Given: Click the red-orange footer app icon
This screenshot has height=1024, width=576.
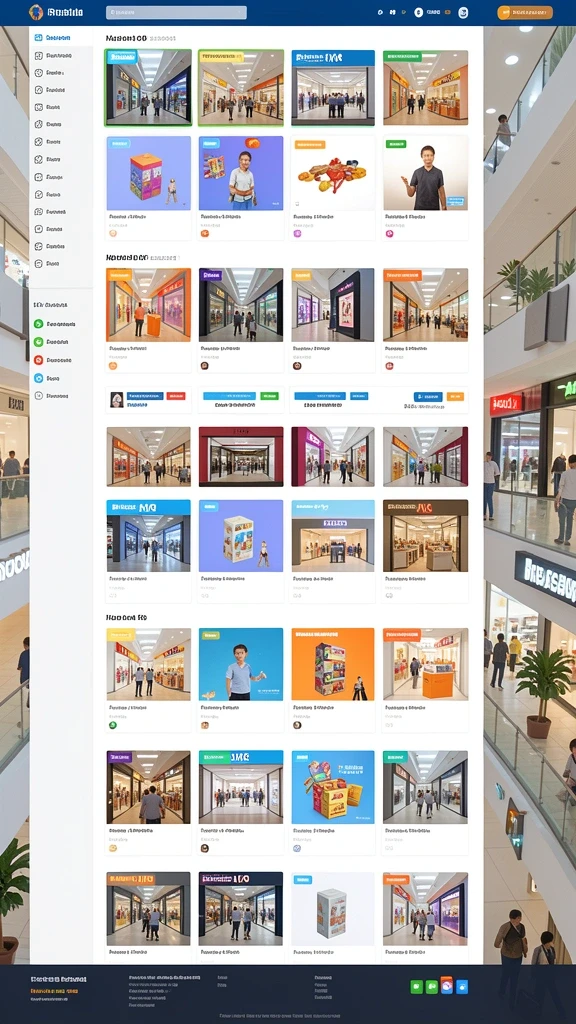Looking at the screenshot, I should pyautogui.click(x=447, y=985).
